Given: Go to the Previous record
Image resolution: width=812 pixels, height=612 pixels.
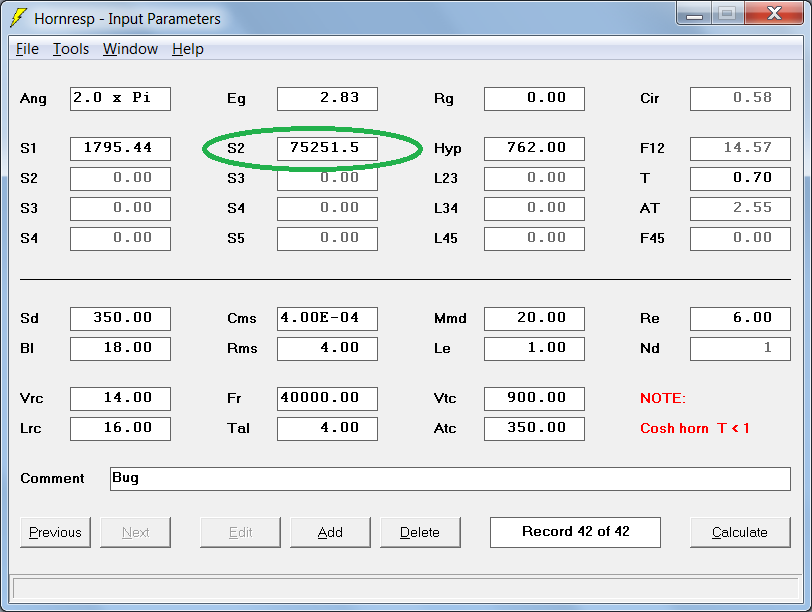Looking at the screenshot, I should coord(55,532).
